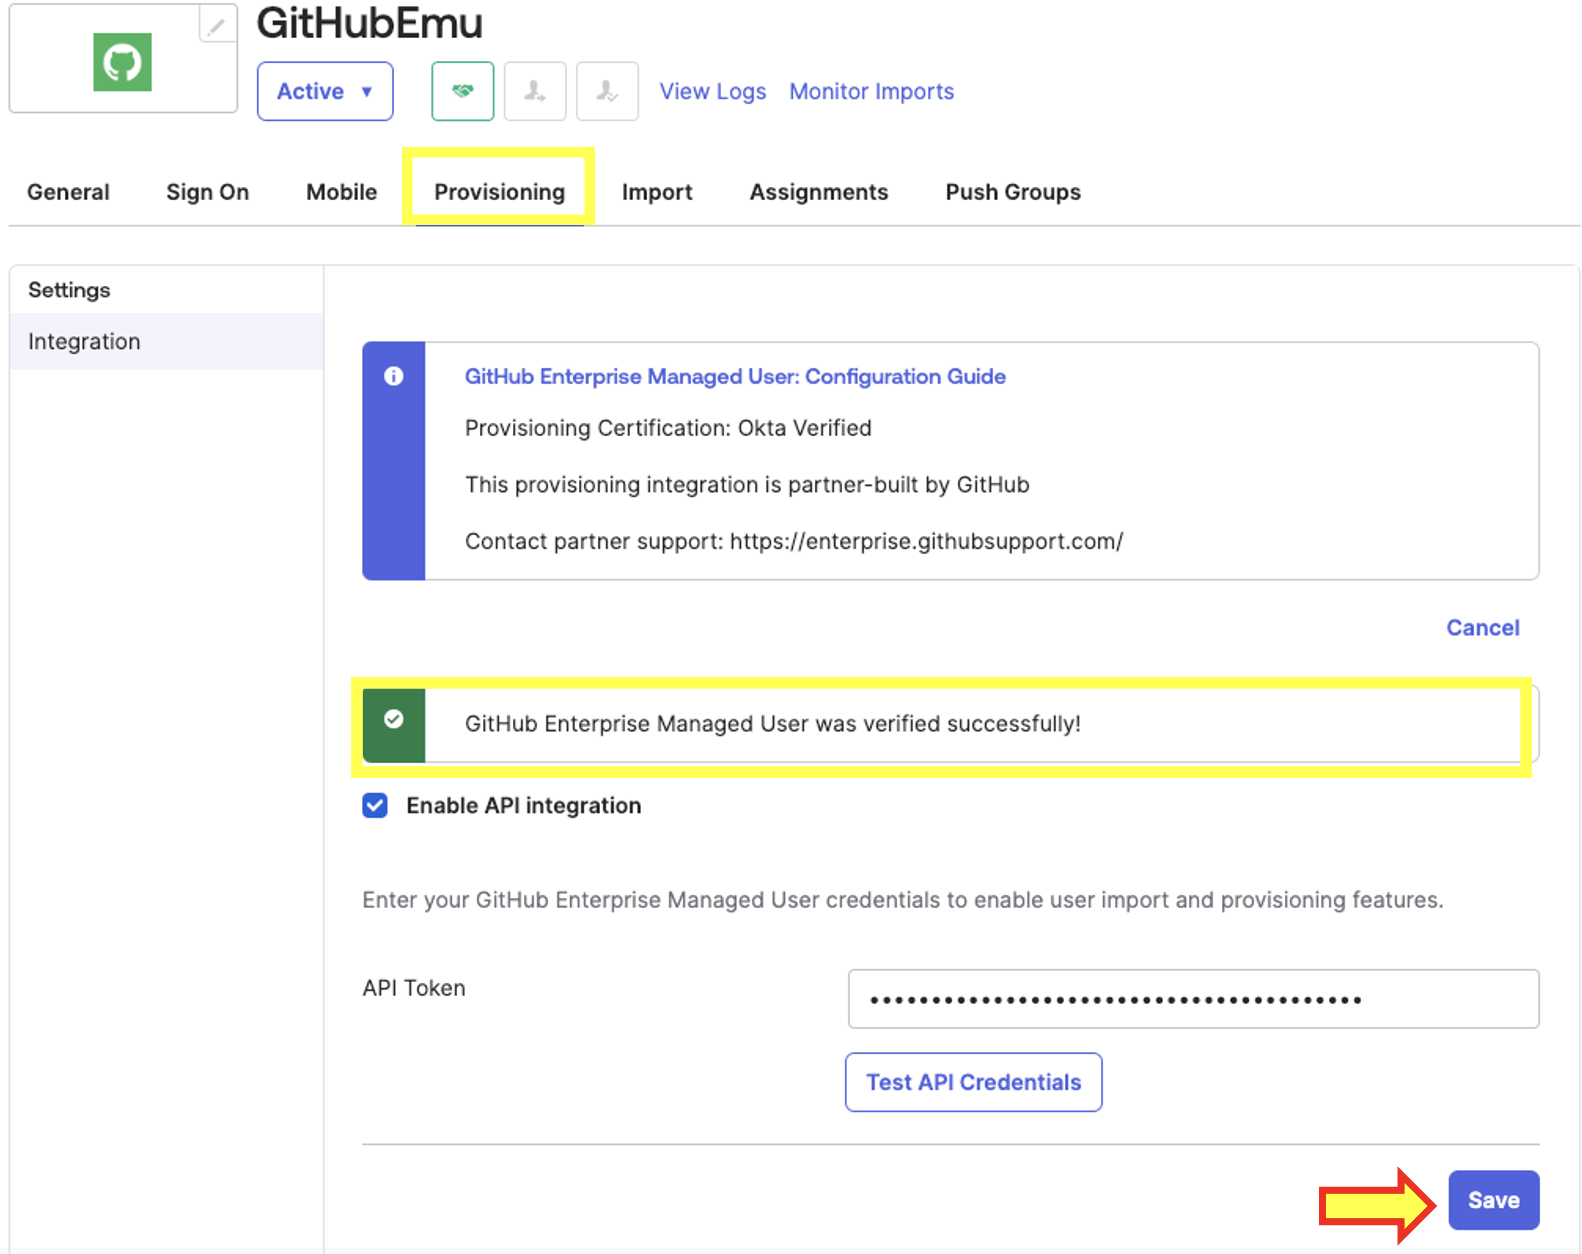Click the Settings sidebar heading

click(69, 290)
